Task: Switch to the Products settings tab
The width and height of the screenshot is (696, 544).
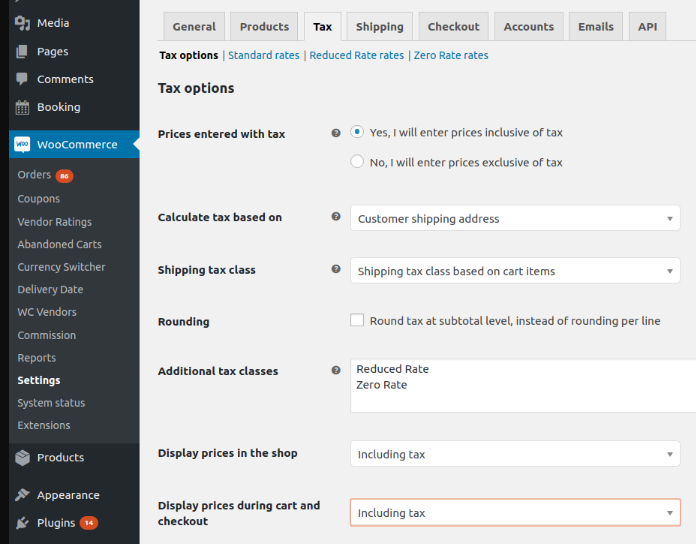Action: 264,27
